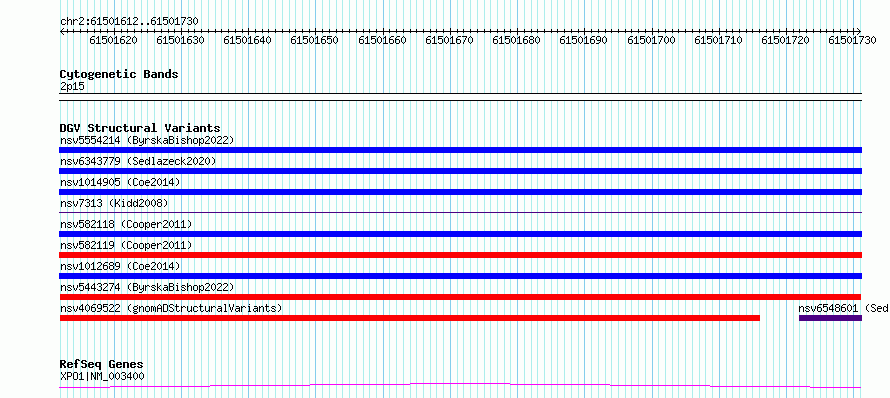The width and height of the screenshot is (890, 398).
Task: Select the red bar under nsv5443274
Action: 460,297
